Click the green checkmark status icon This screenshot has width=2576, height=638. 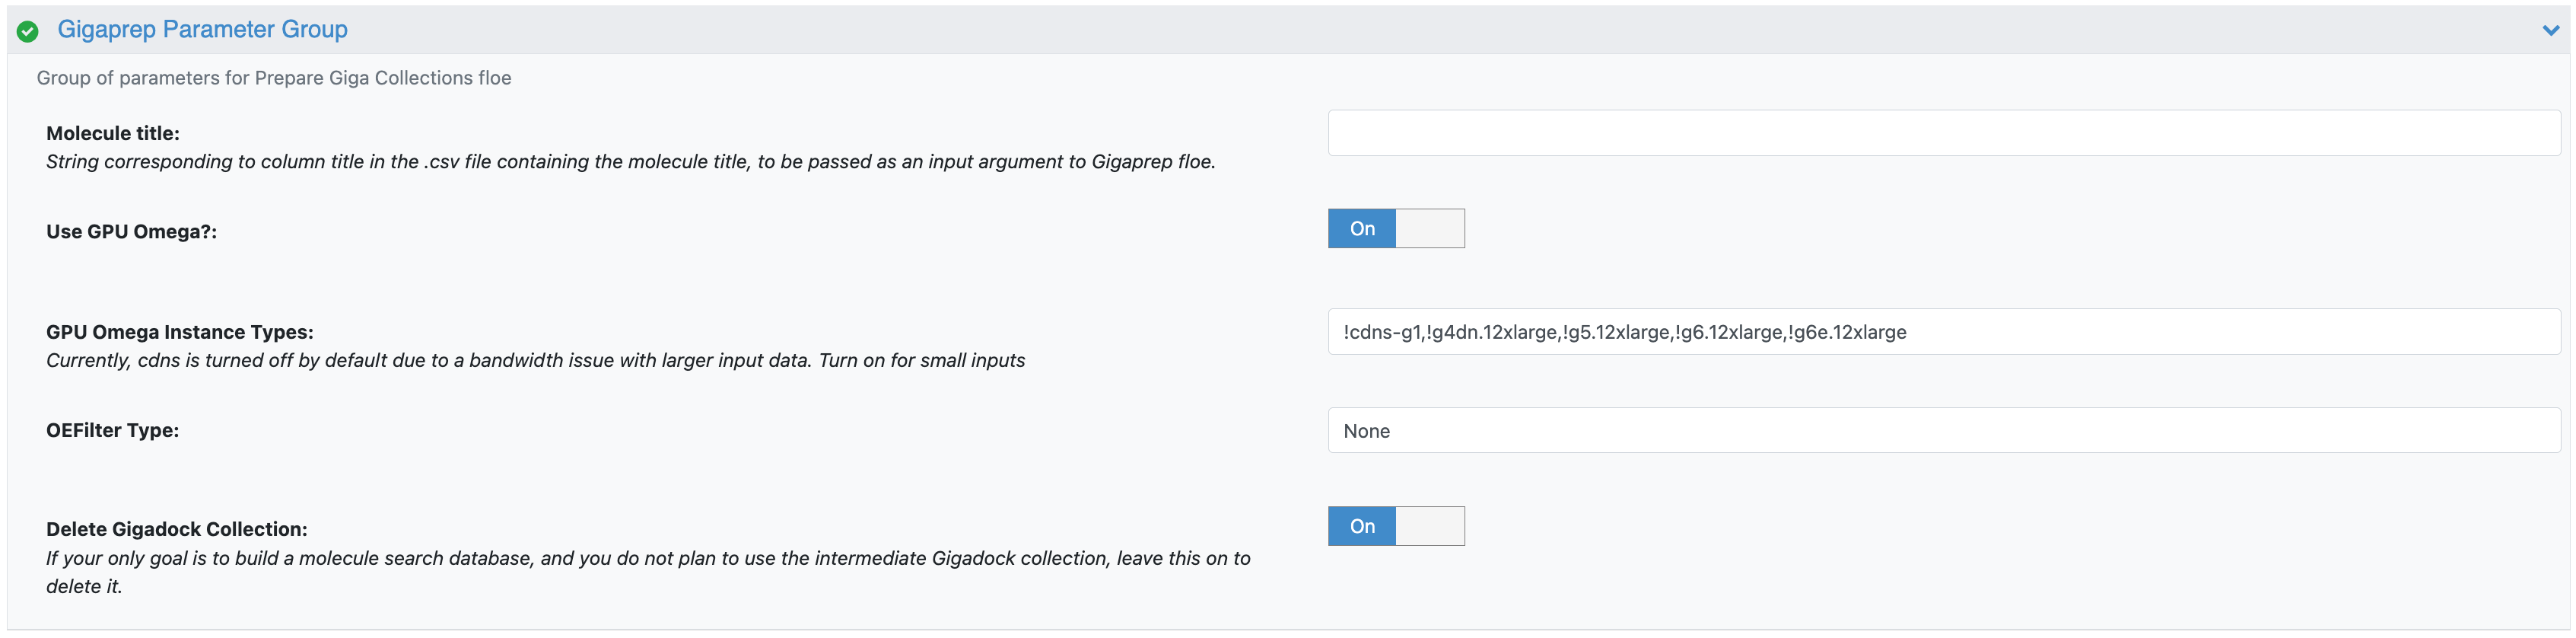[x=28, y=31]
